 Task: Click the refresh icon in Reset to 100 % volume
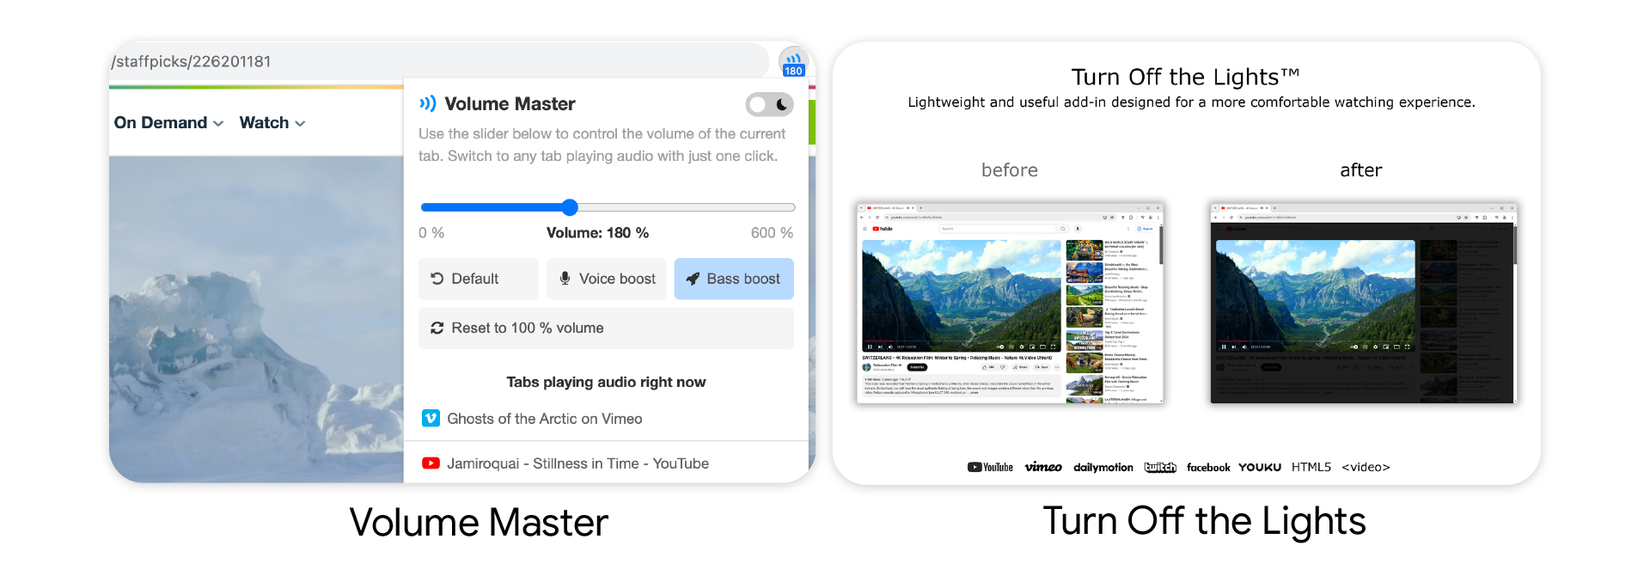coord(437,328)
